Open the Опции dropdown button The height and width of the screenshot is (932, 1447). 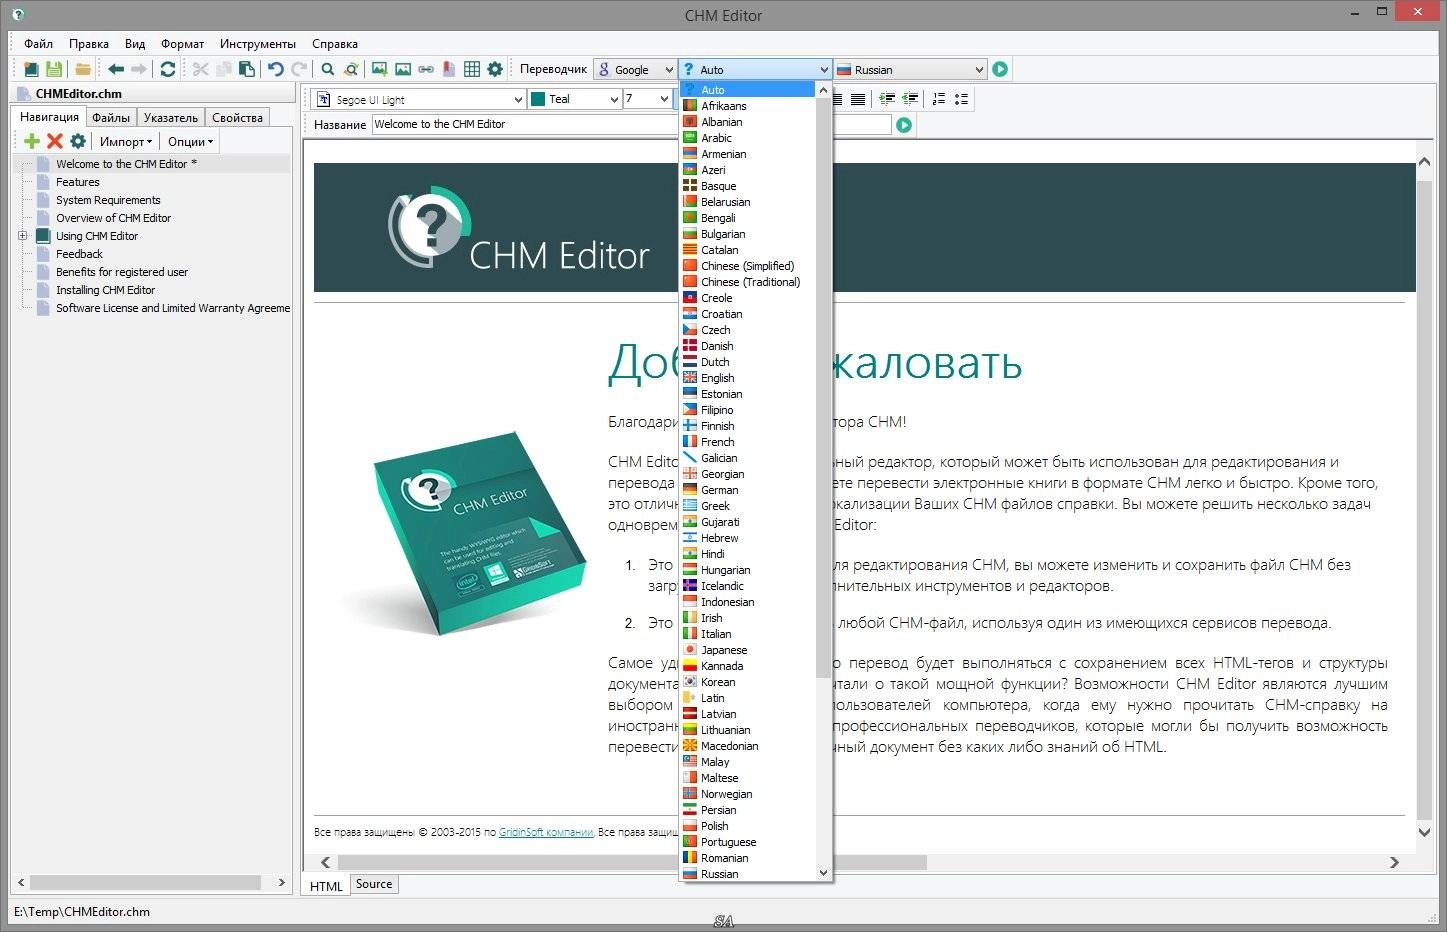click(190, 141)
